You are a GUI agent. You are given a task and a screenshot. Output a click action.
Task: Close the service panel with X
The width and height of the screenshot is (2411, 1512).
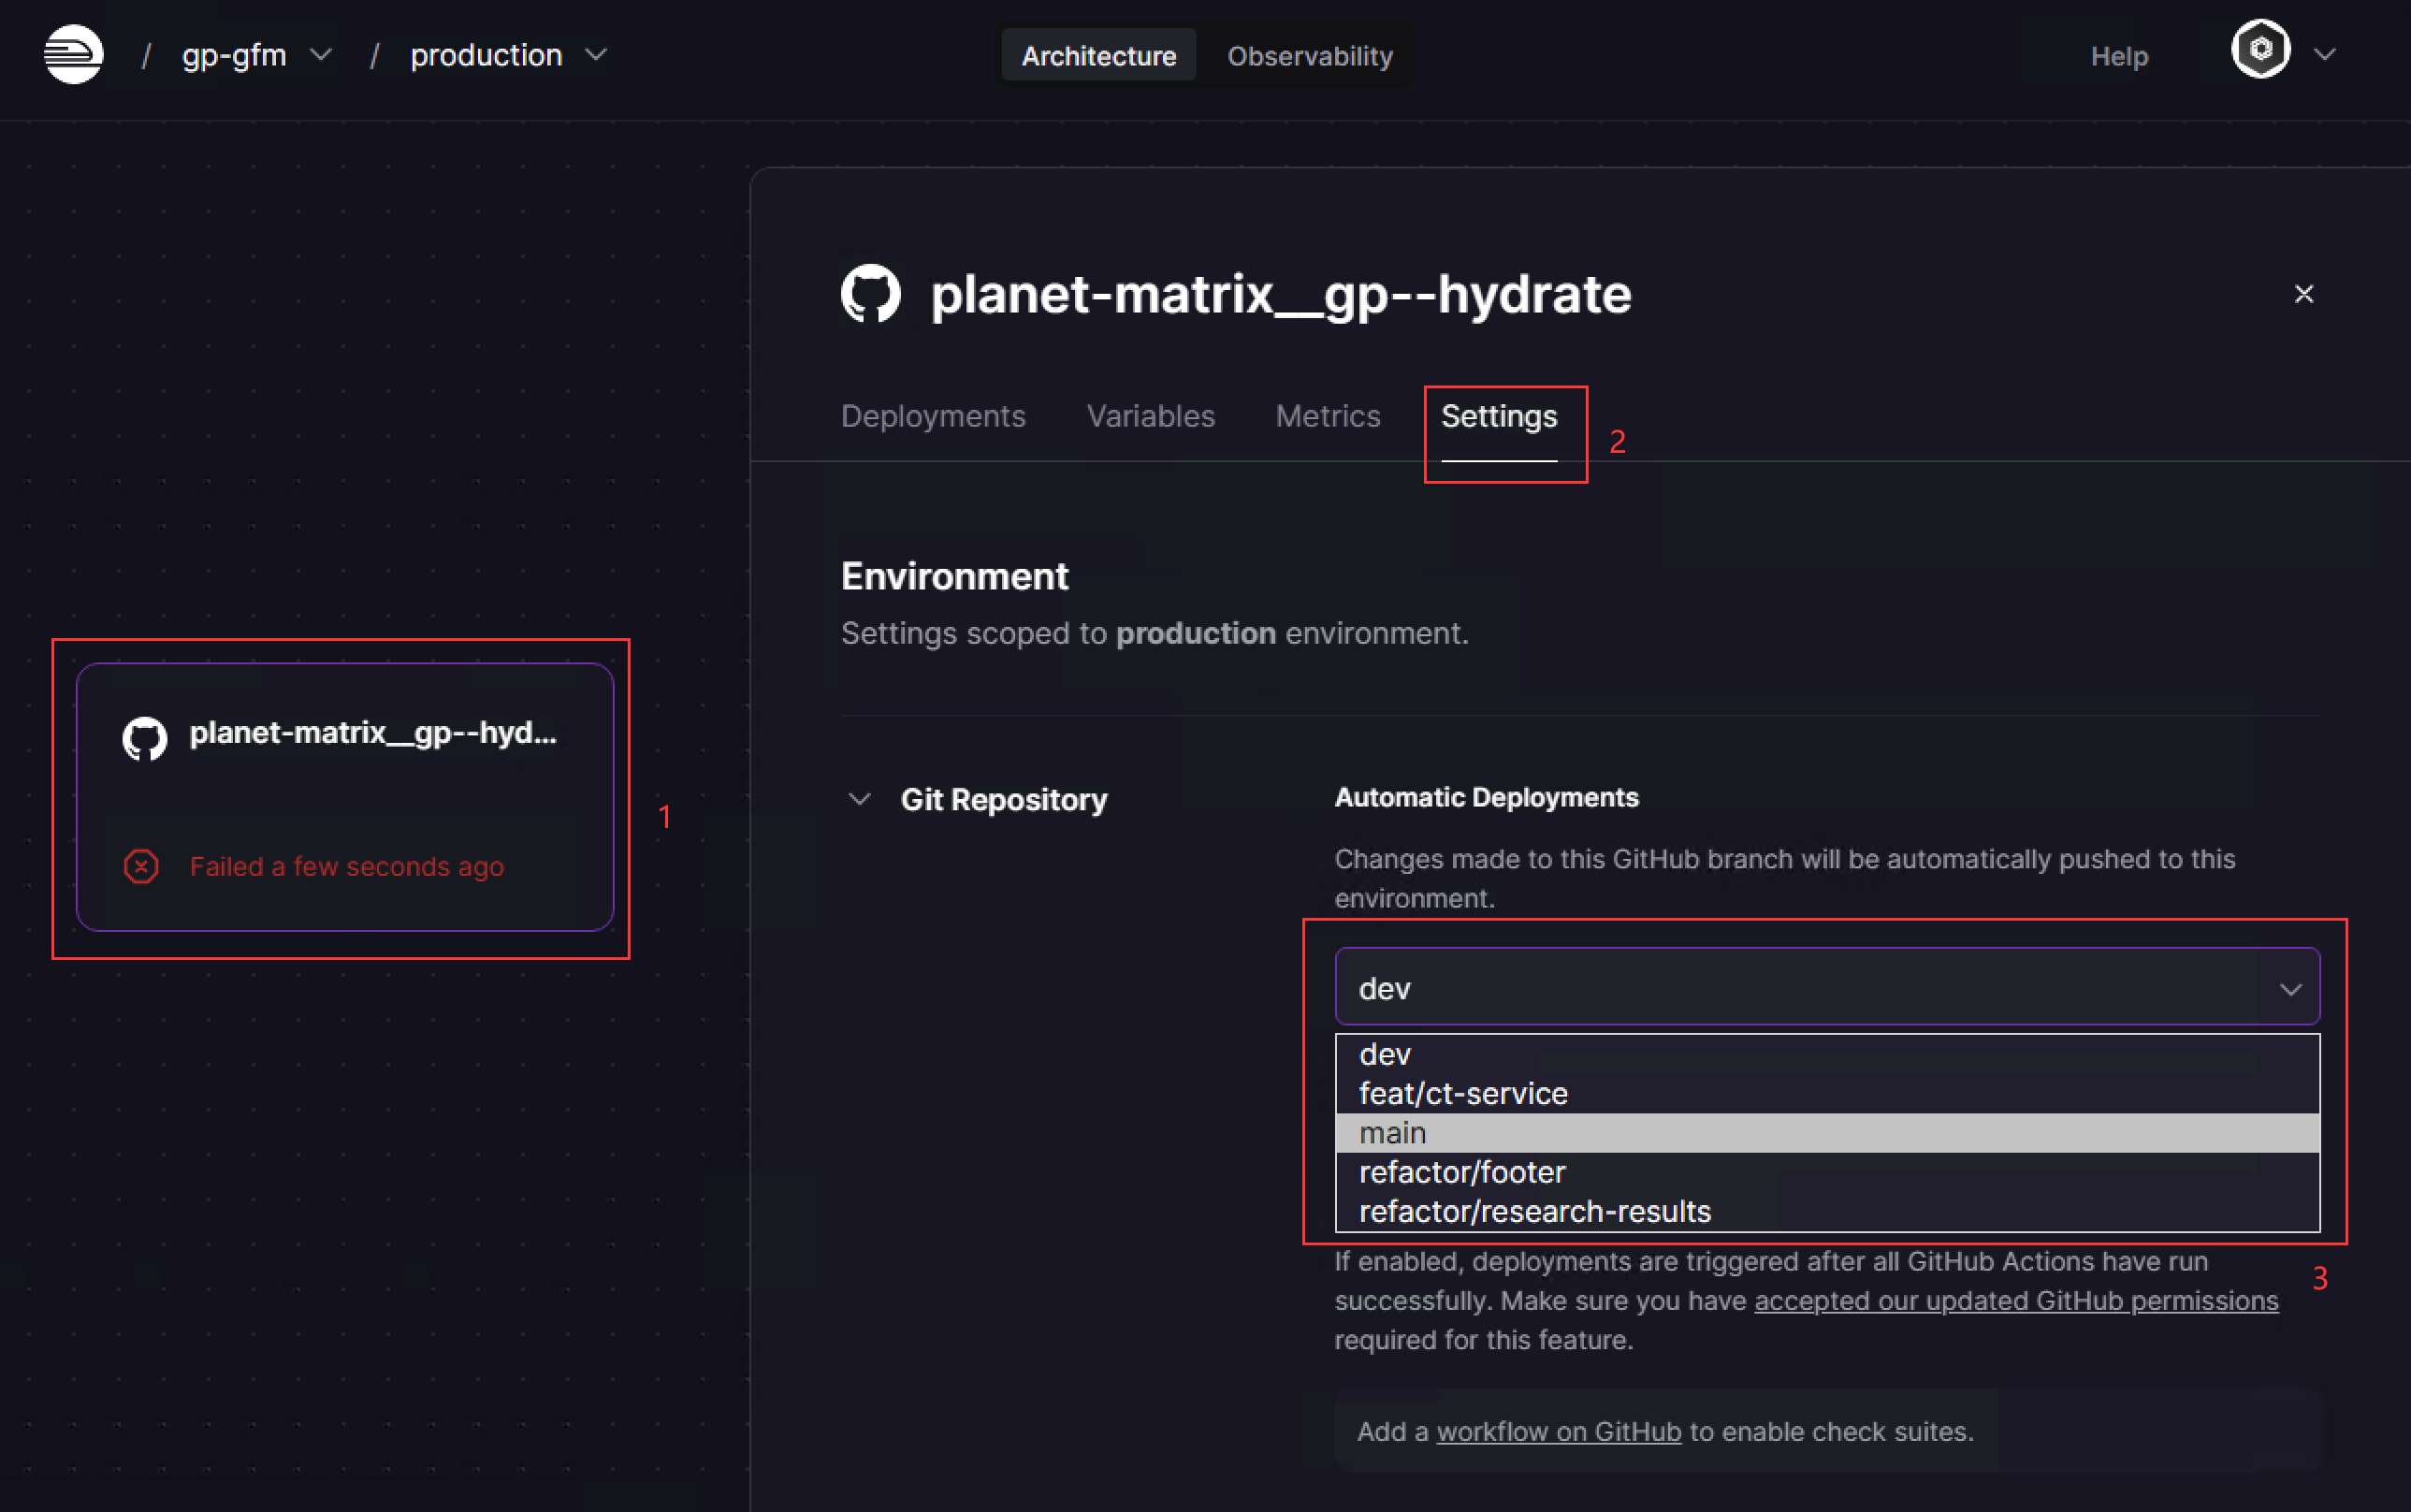2304,294
